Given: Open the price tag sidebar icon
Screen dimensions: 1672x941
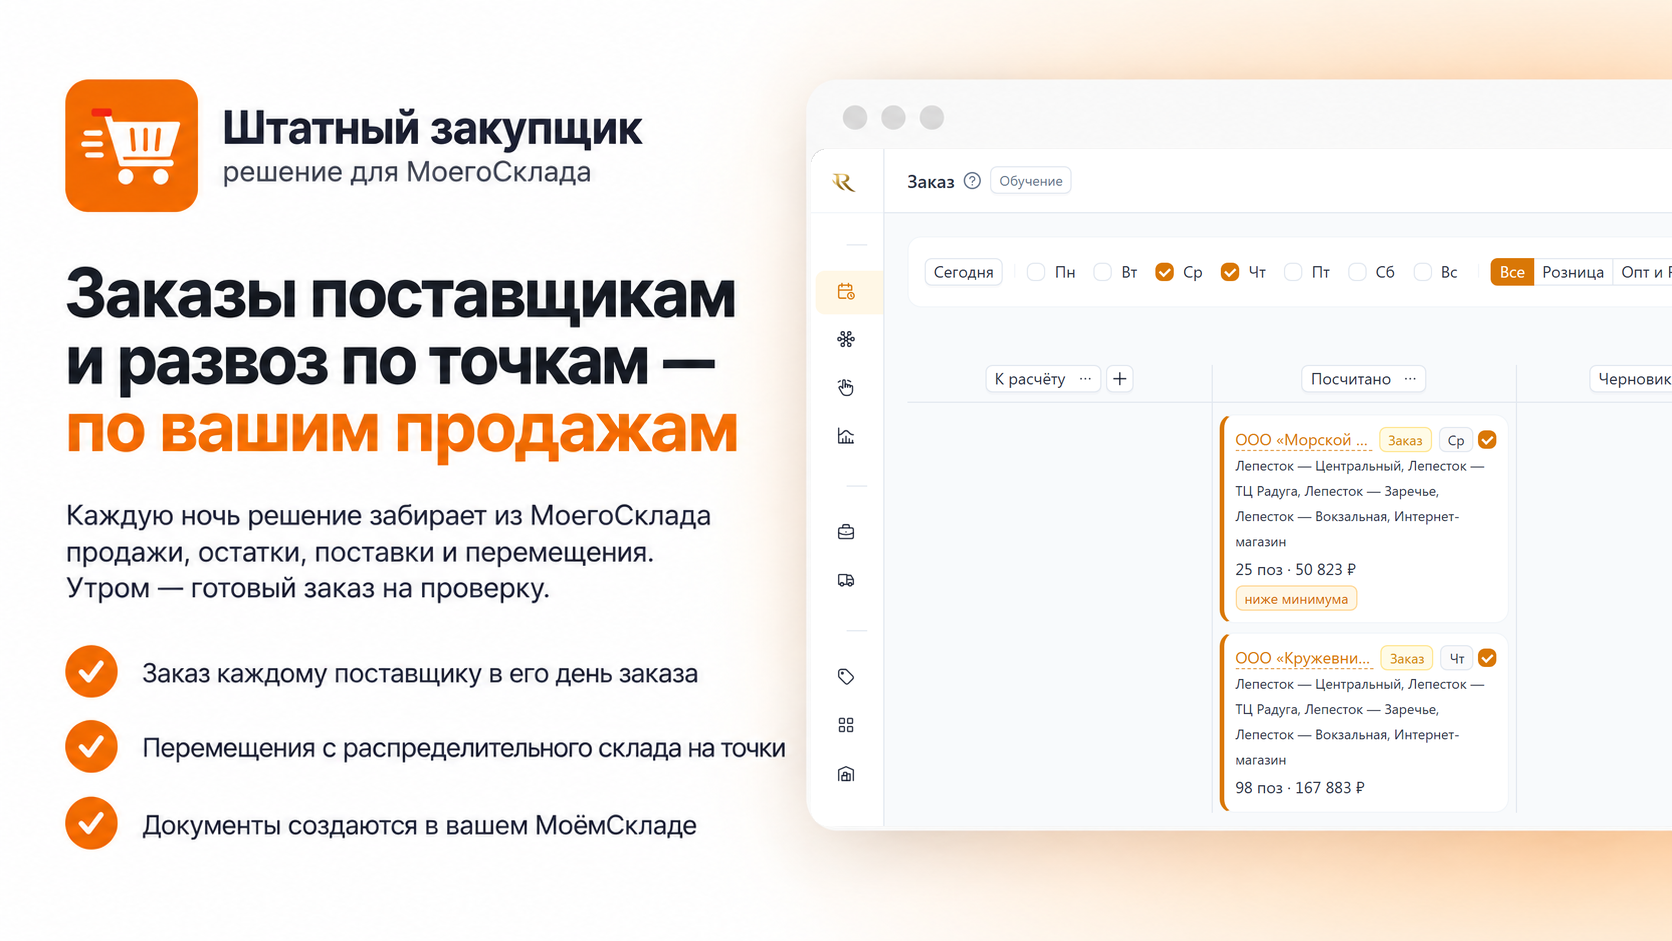Looking at the screenshot, I should 846,677.
